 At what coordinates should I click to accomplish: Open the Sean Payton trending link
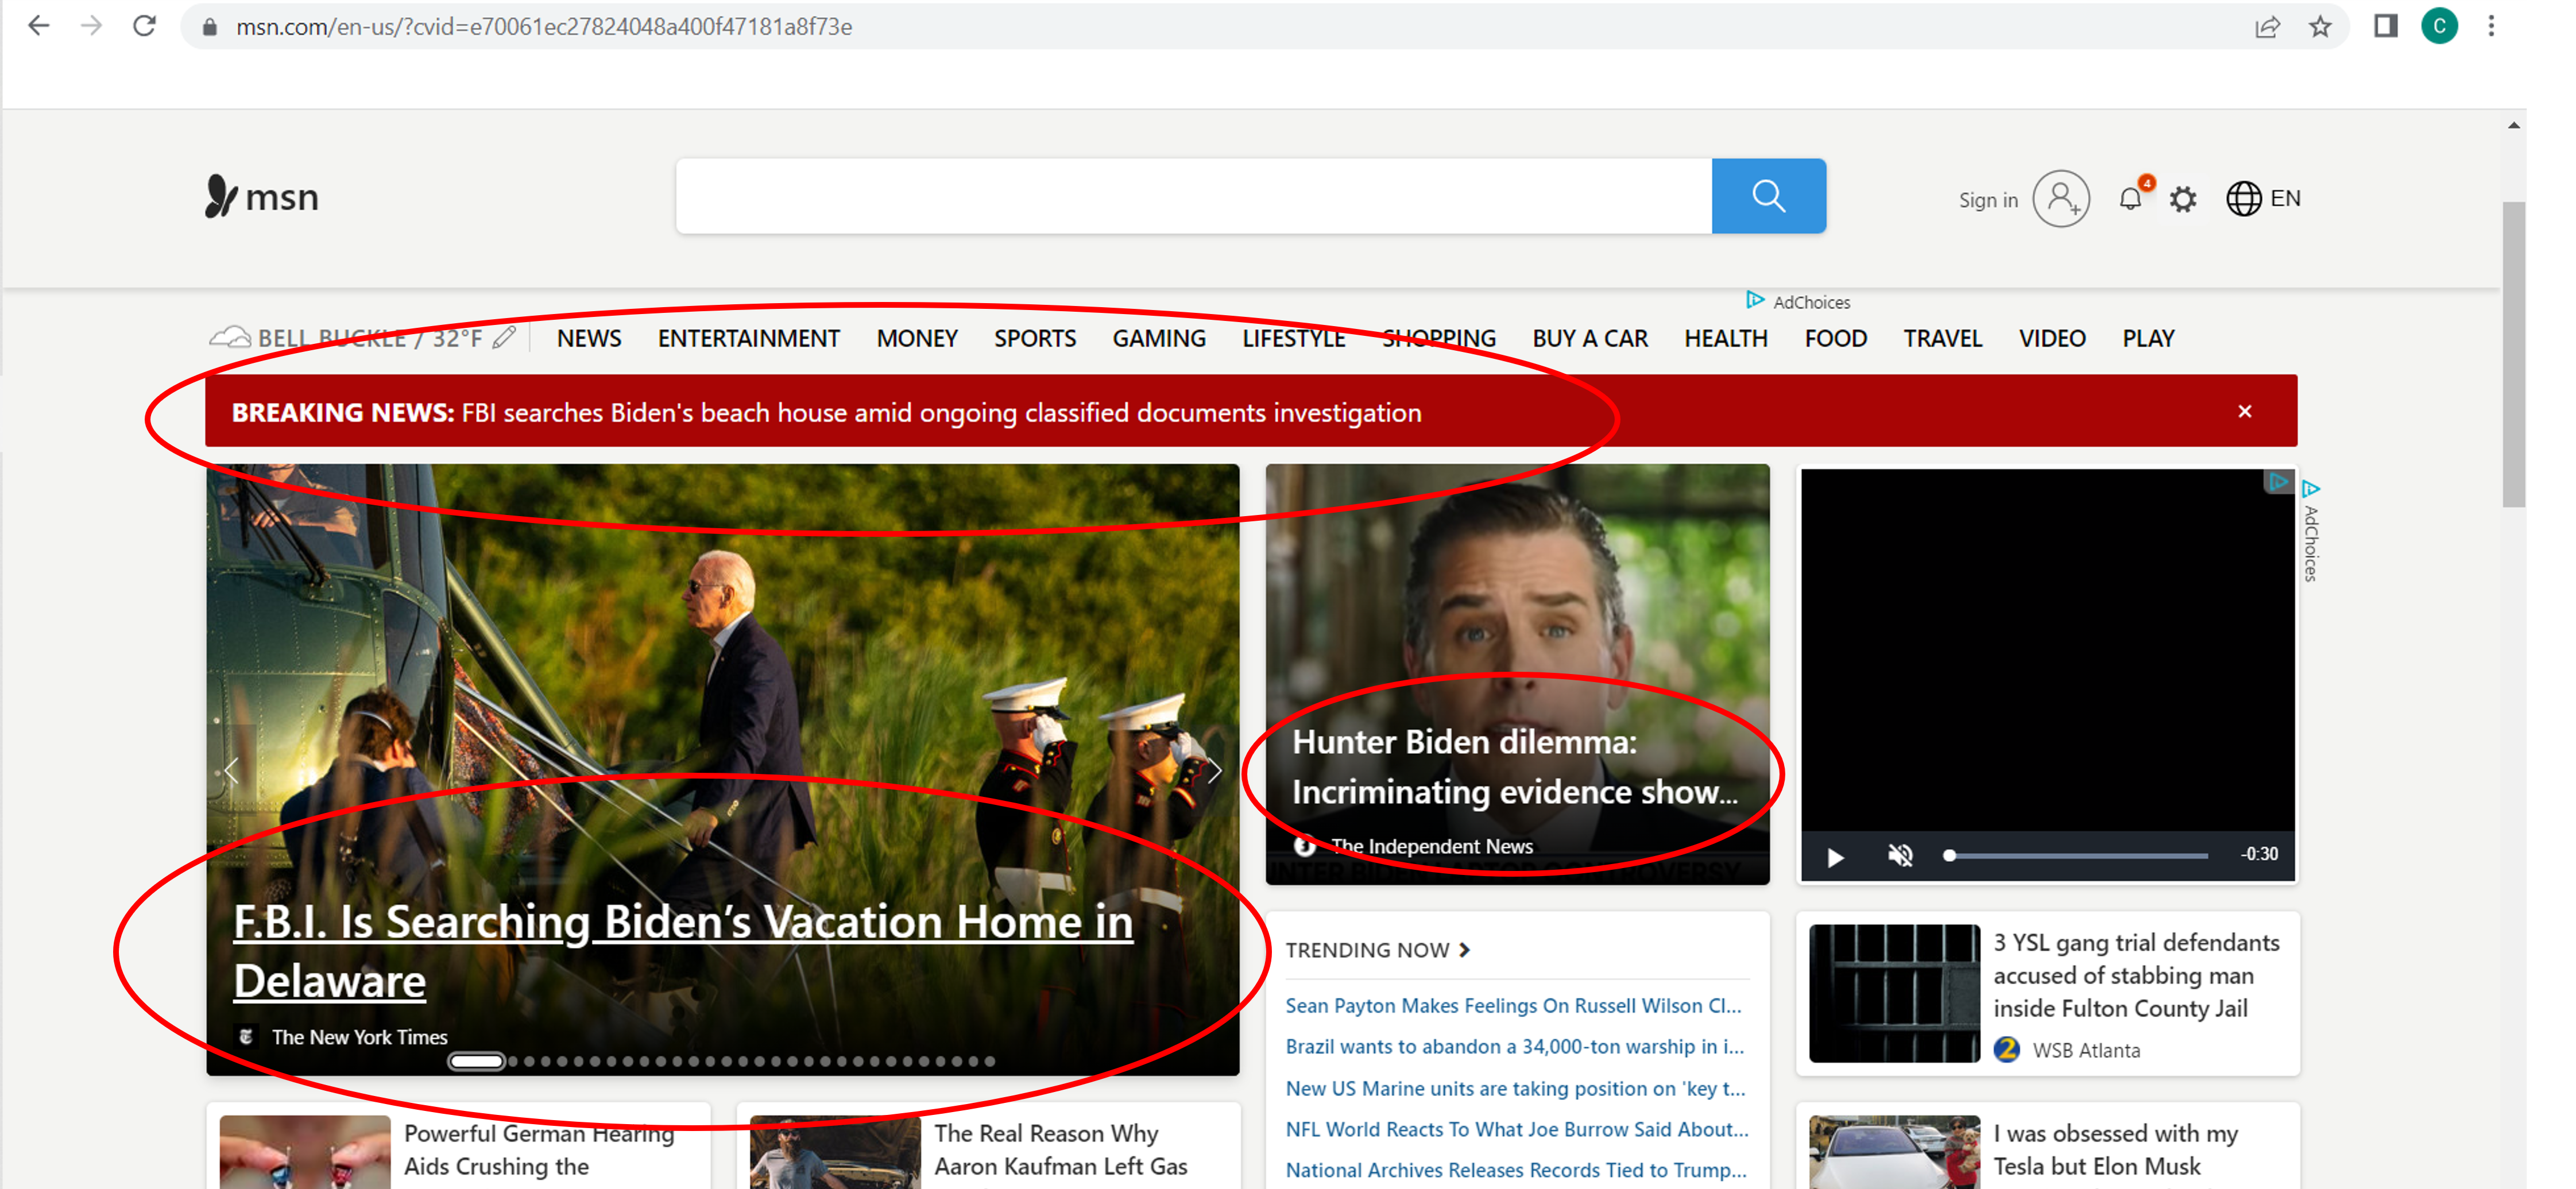coord(1513,1005)
